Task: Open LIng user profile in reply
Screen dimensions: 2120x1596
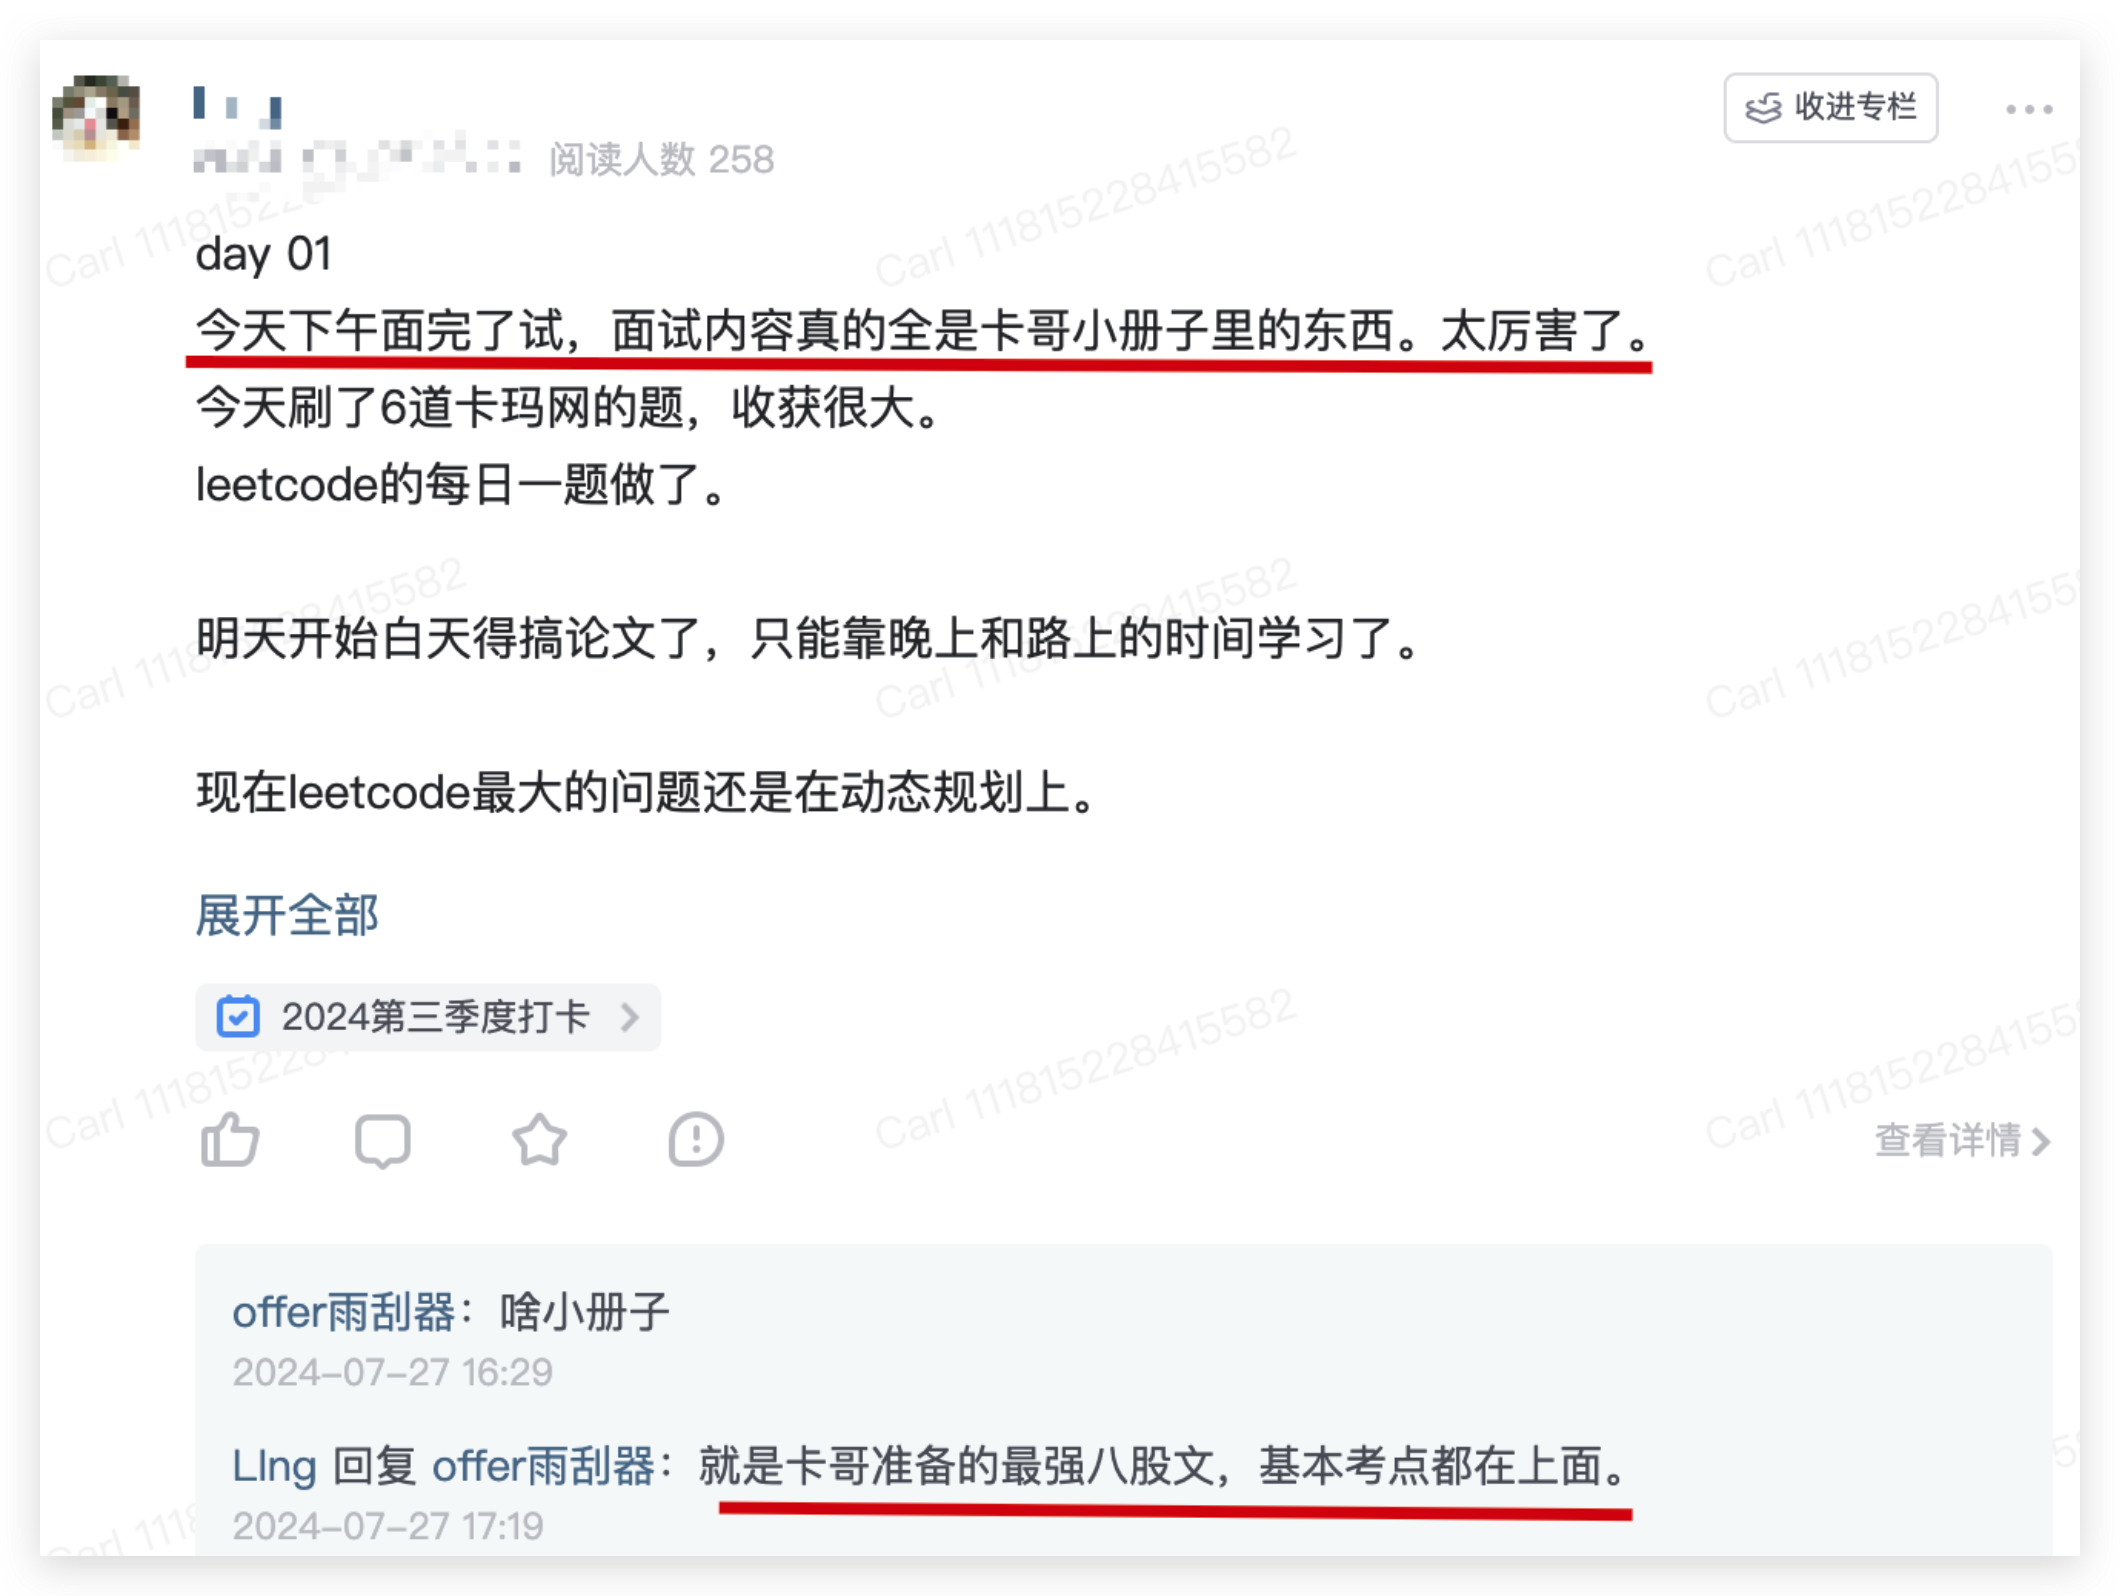Action: [274, 1466]
